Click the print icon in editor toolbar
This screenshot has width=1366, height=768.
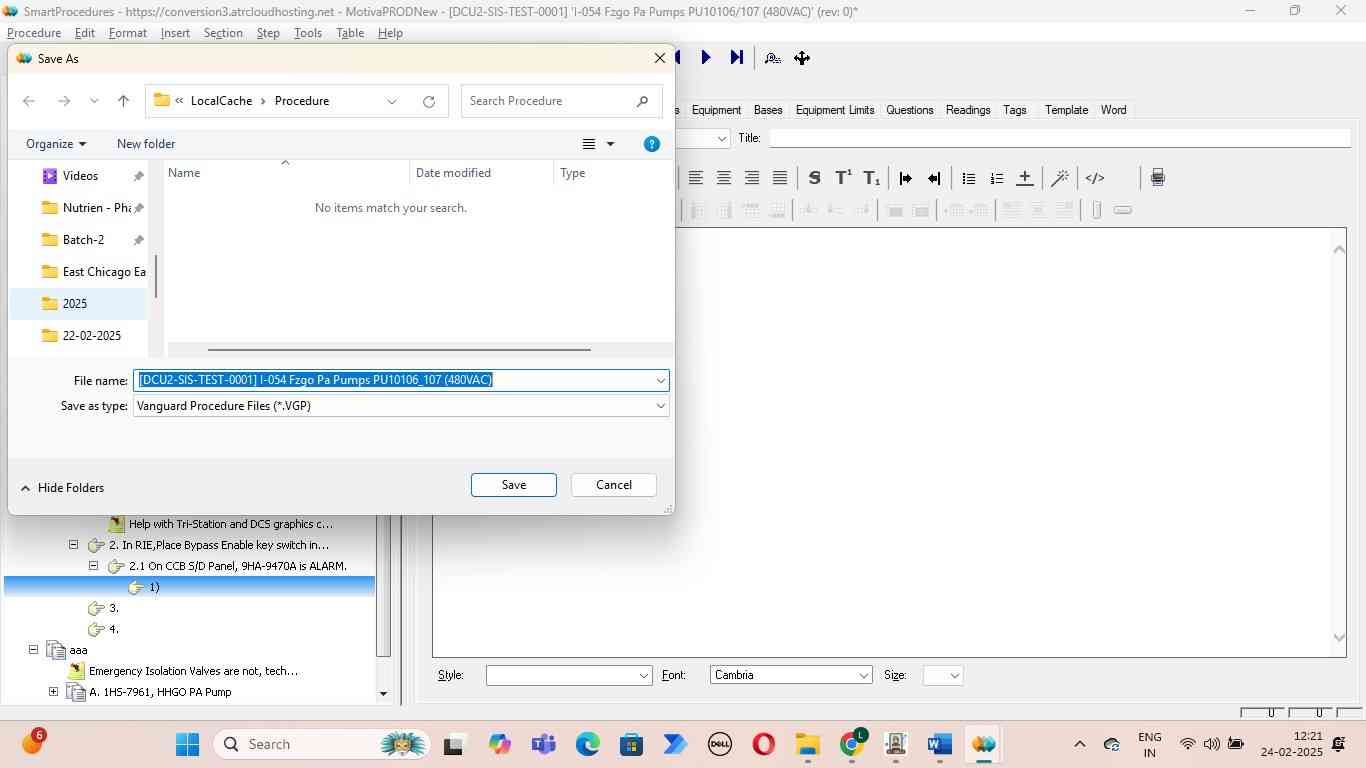tap(1157, 178)
